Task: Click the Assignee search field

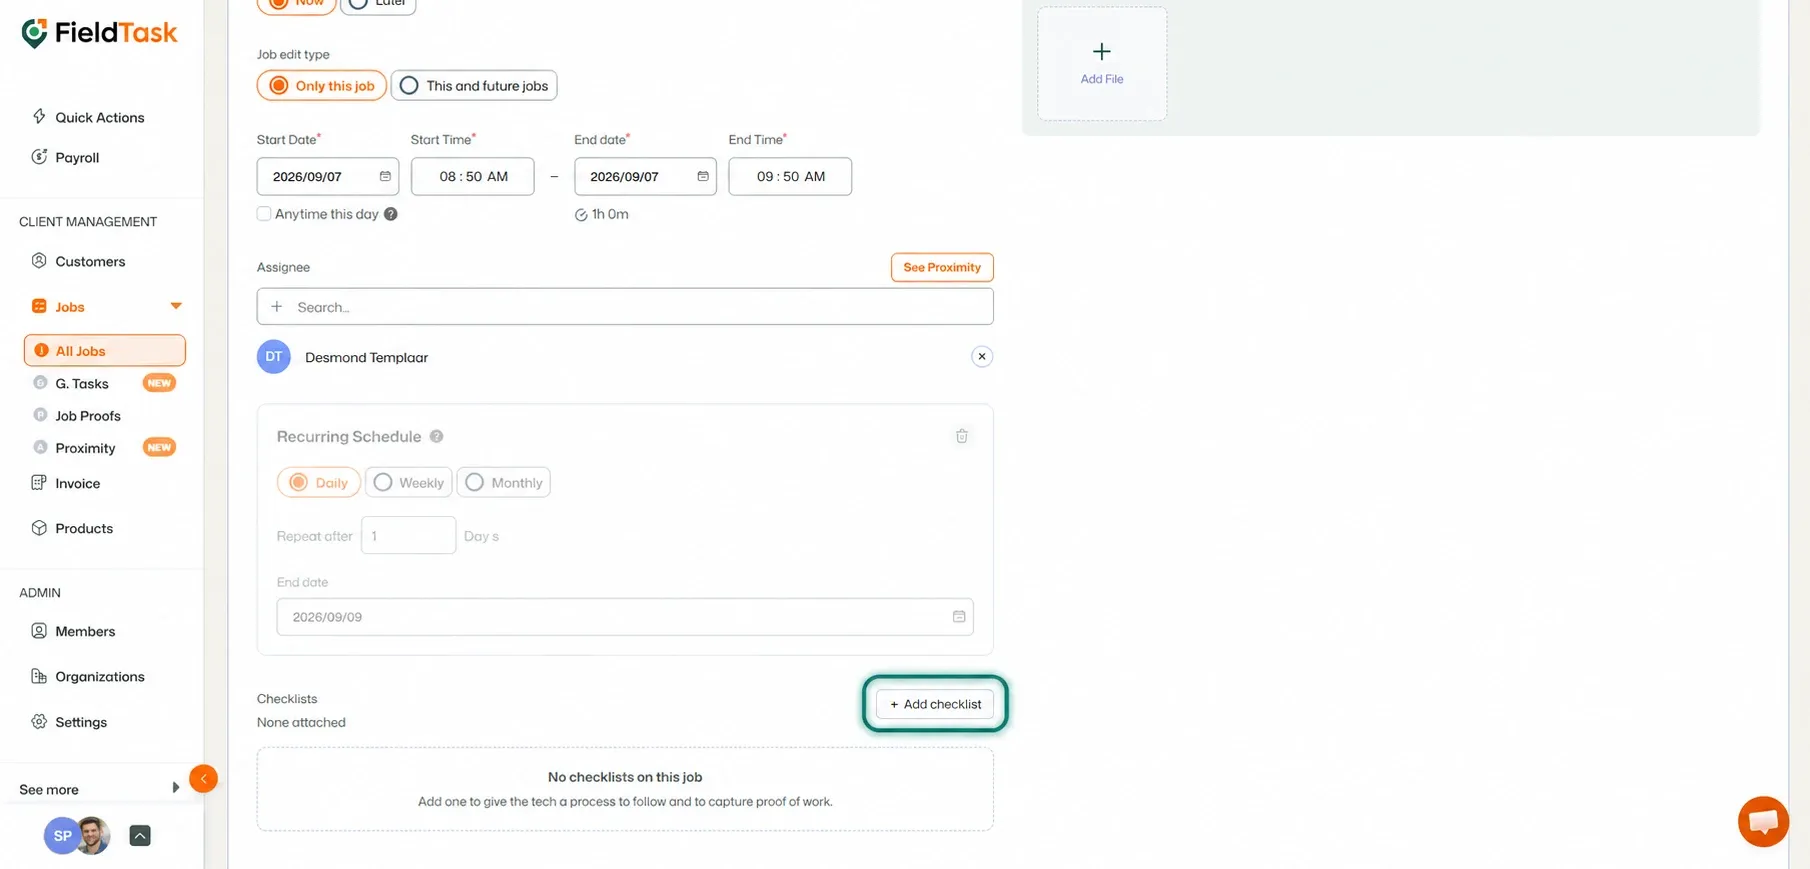Action: click(625, 307)
